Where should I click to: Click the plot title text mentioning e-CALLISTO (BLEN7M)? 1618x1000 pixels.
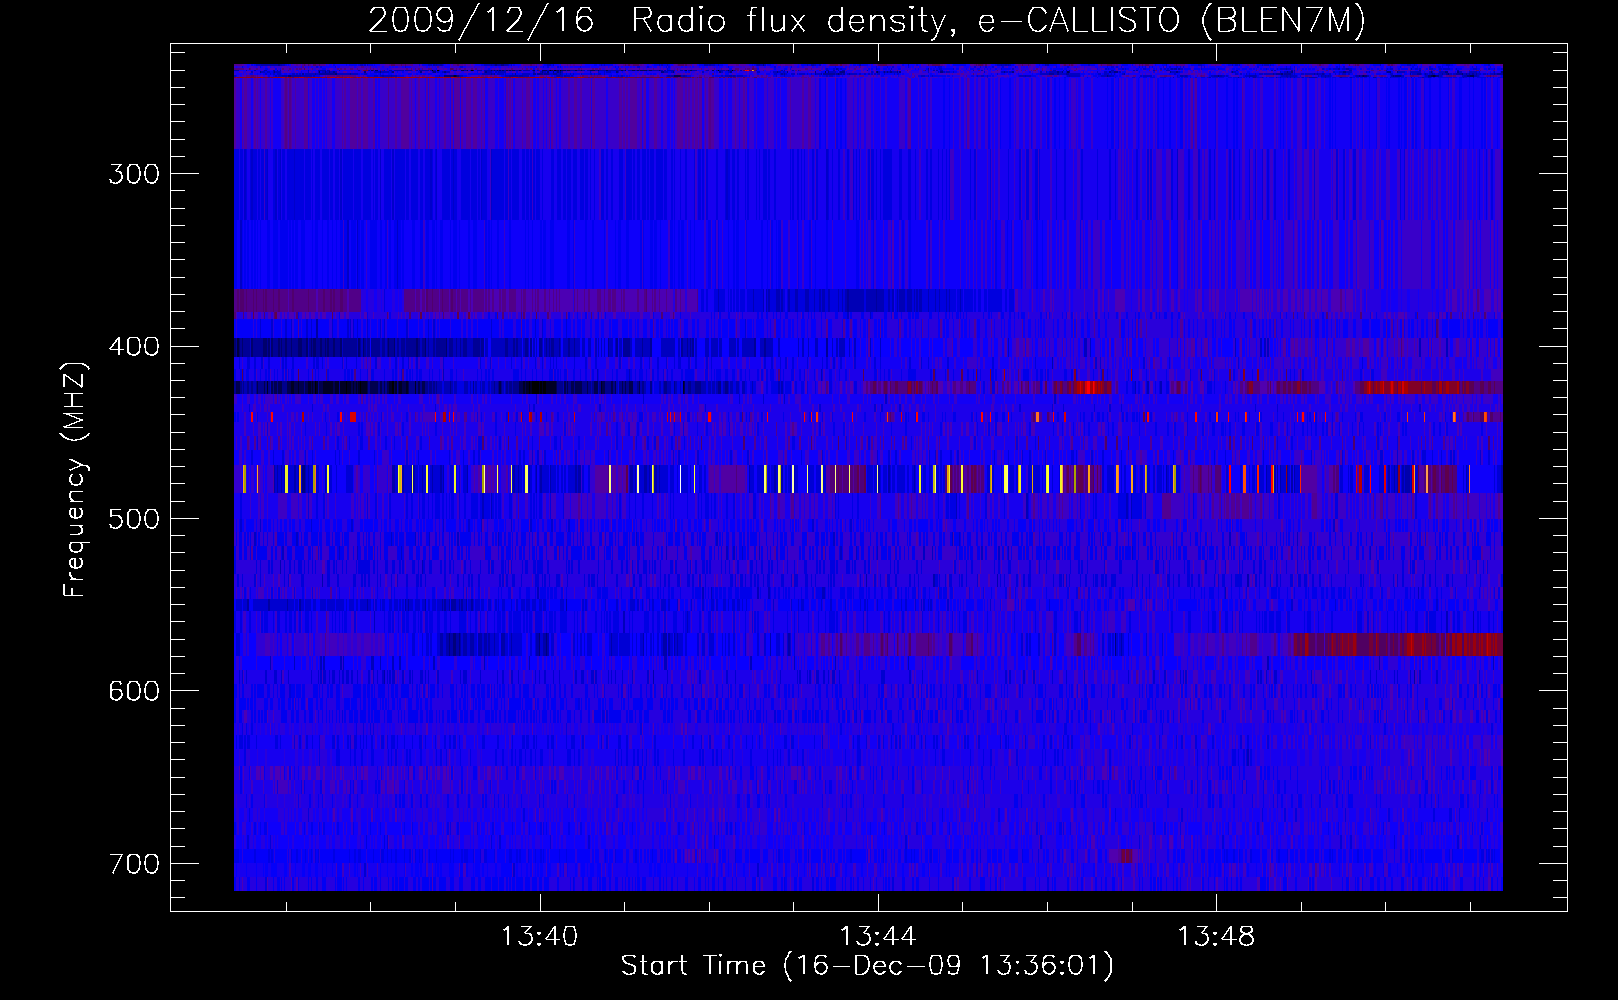click(867, 20)
